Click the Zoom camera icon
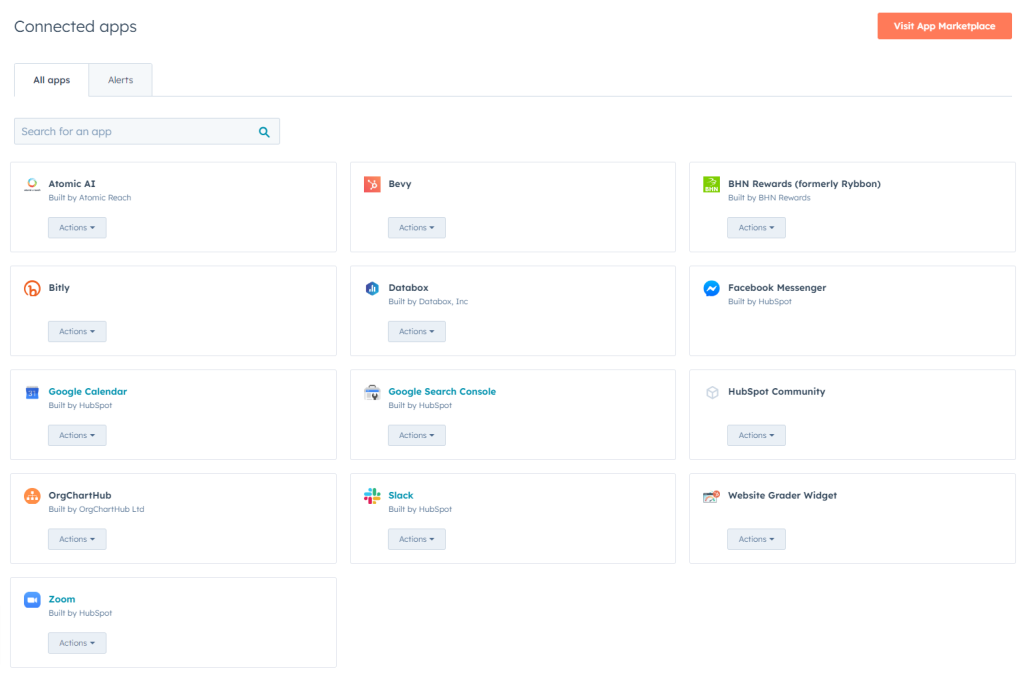Screen dimensions: 1030x677 click(x=31, y=599)
